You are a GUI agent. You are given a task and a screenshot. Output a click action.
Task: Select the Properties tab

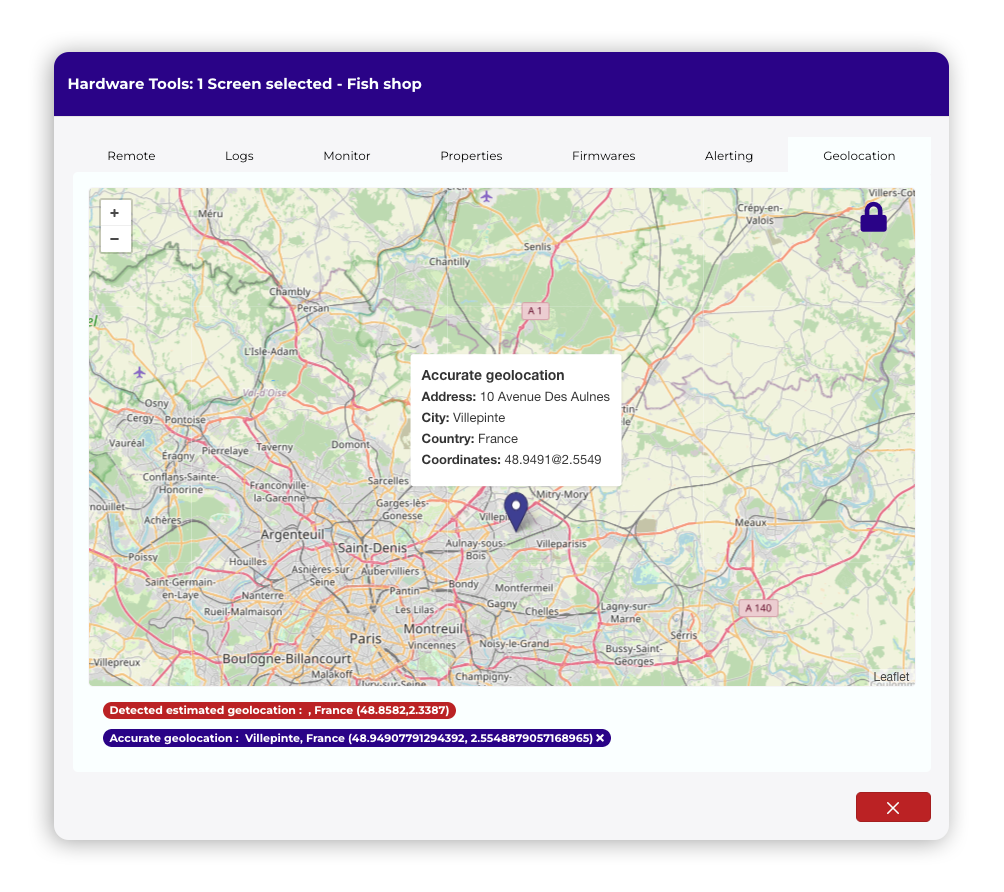pos(471,156)
